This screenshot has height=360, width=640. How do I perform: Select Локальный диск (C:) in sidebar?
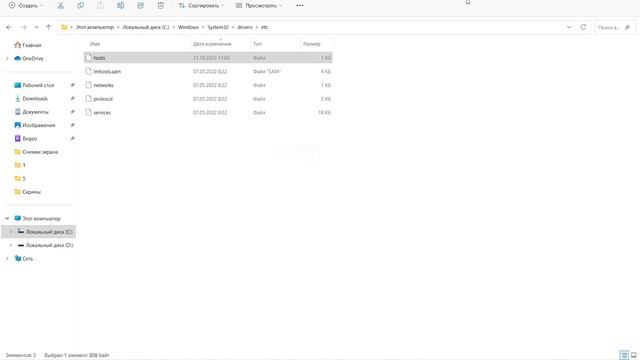(39, 232)
